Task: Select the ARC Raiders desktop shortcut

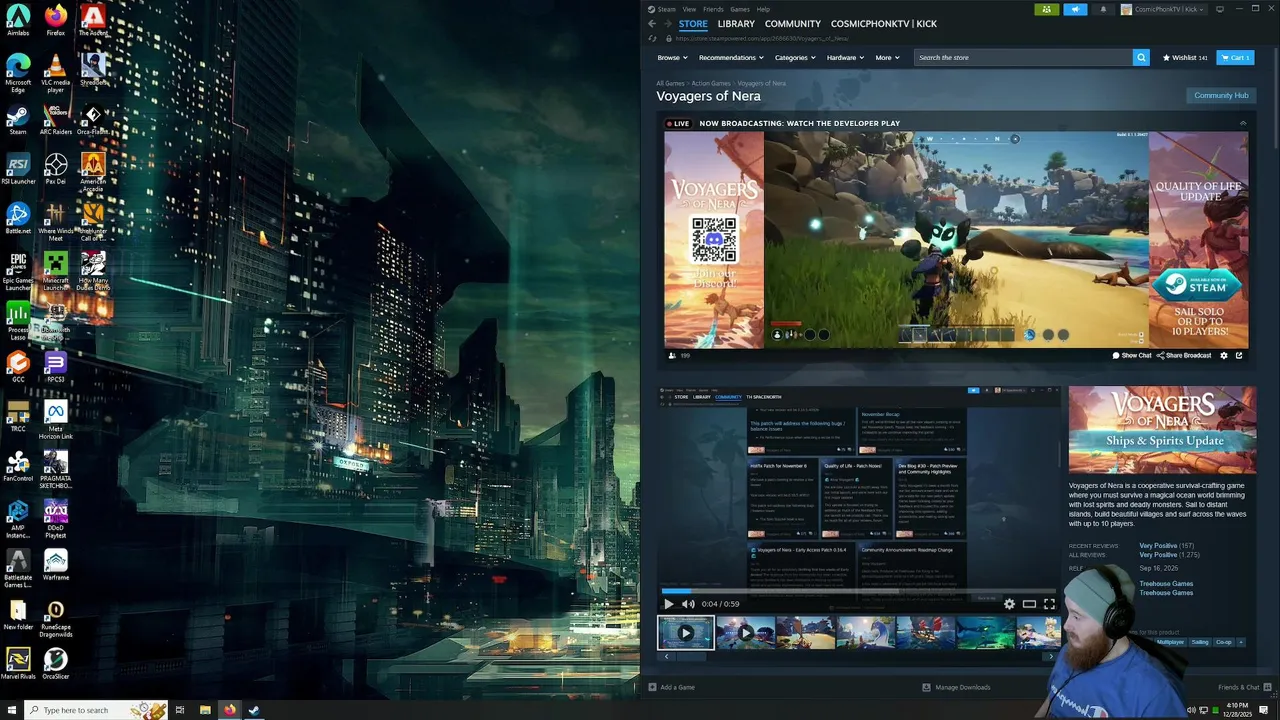Action: coord(56,120)
